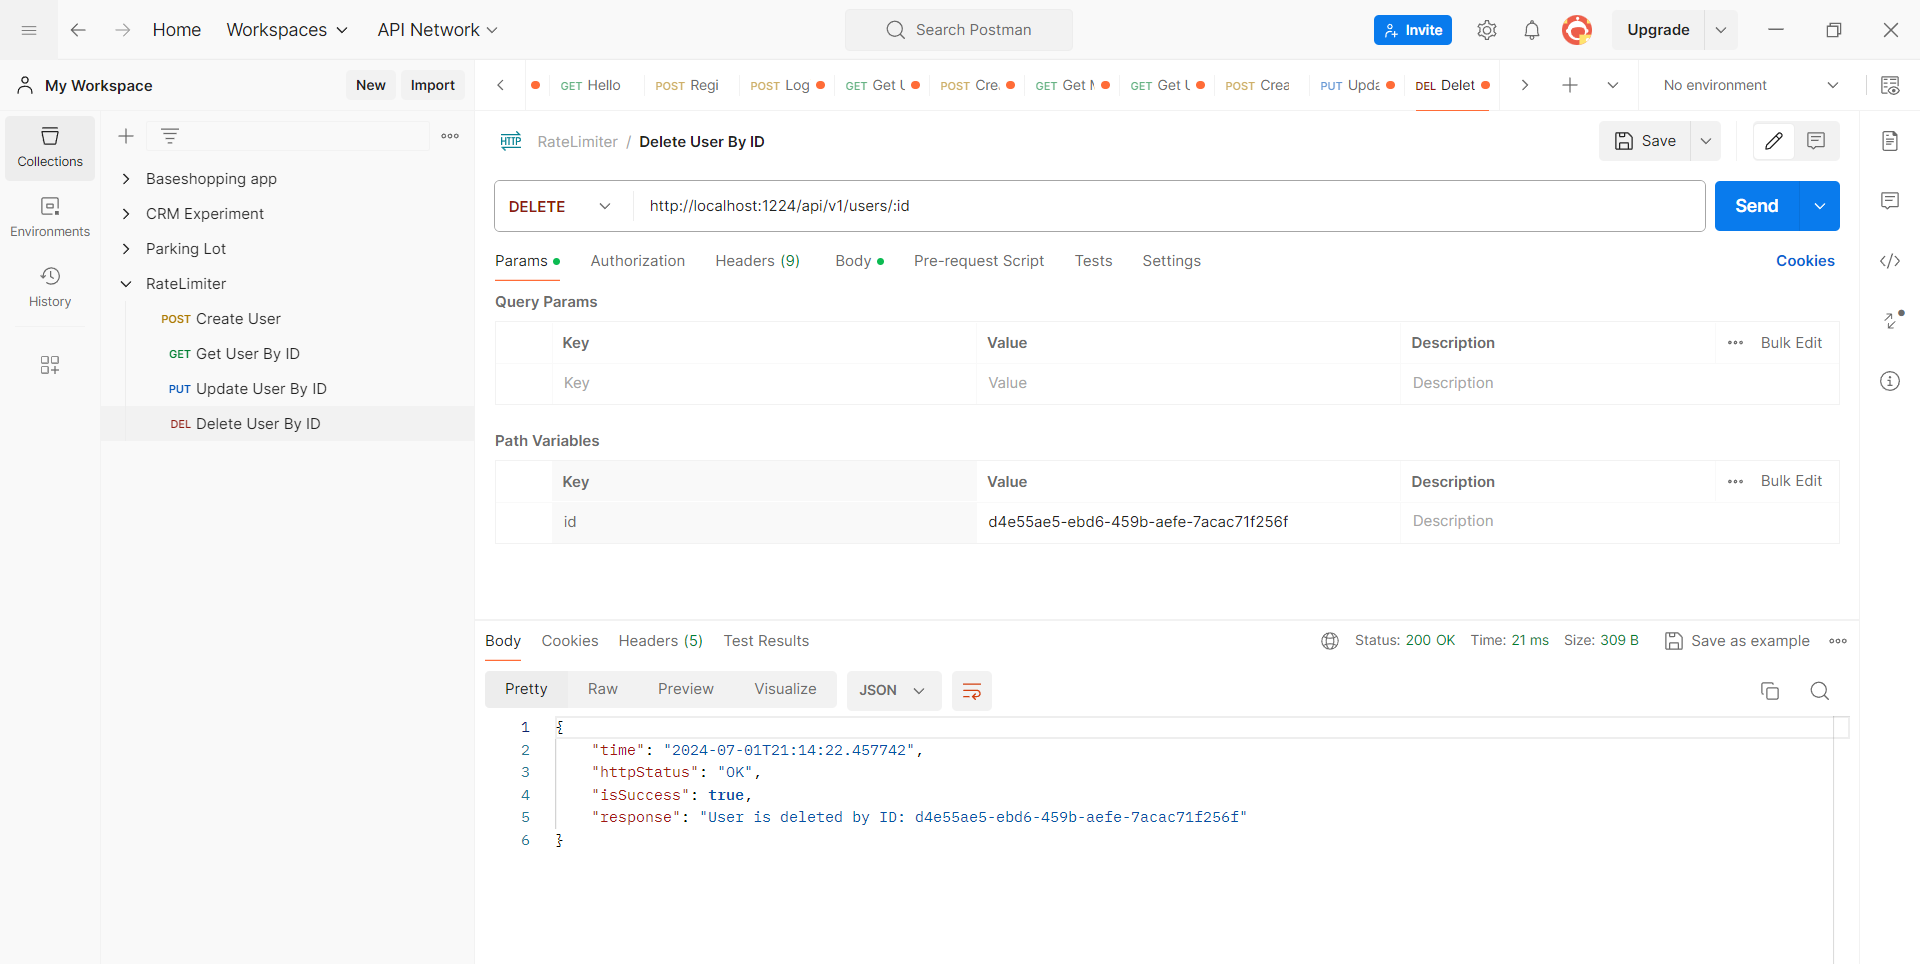Viewport: 1920px width, 964px height.
Task: Switch response view to Preview
Action: click(686, 689)
